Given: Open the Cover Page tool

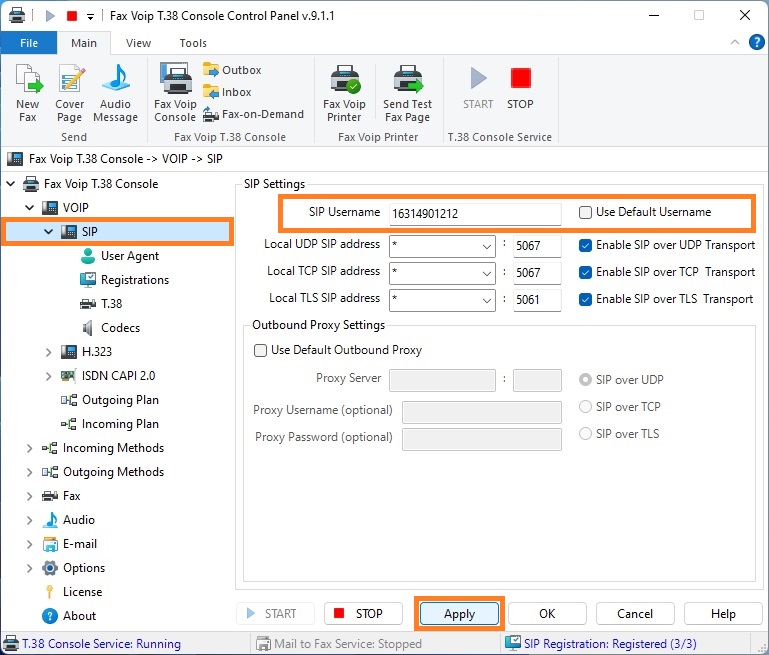Looking at the screenshot, I should 70,93.
